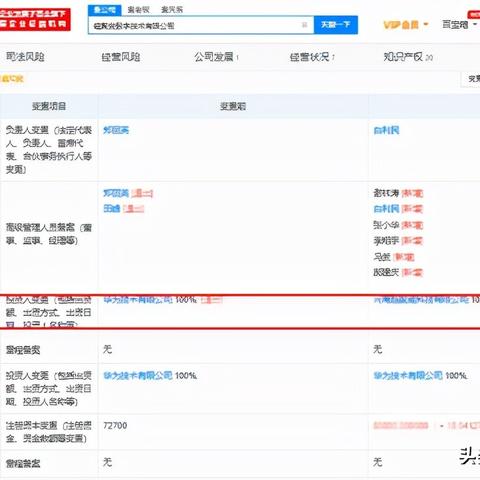Screen dimensions: 480x480
Task: Clear the search box with the X icon
Action: pyautogui.click(x=304, y=25)
